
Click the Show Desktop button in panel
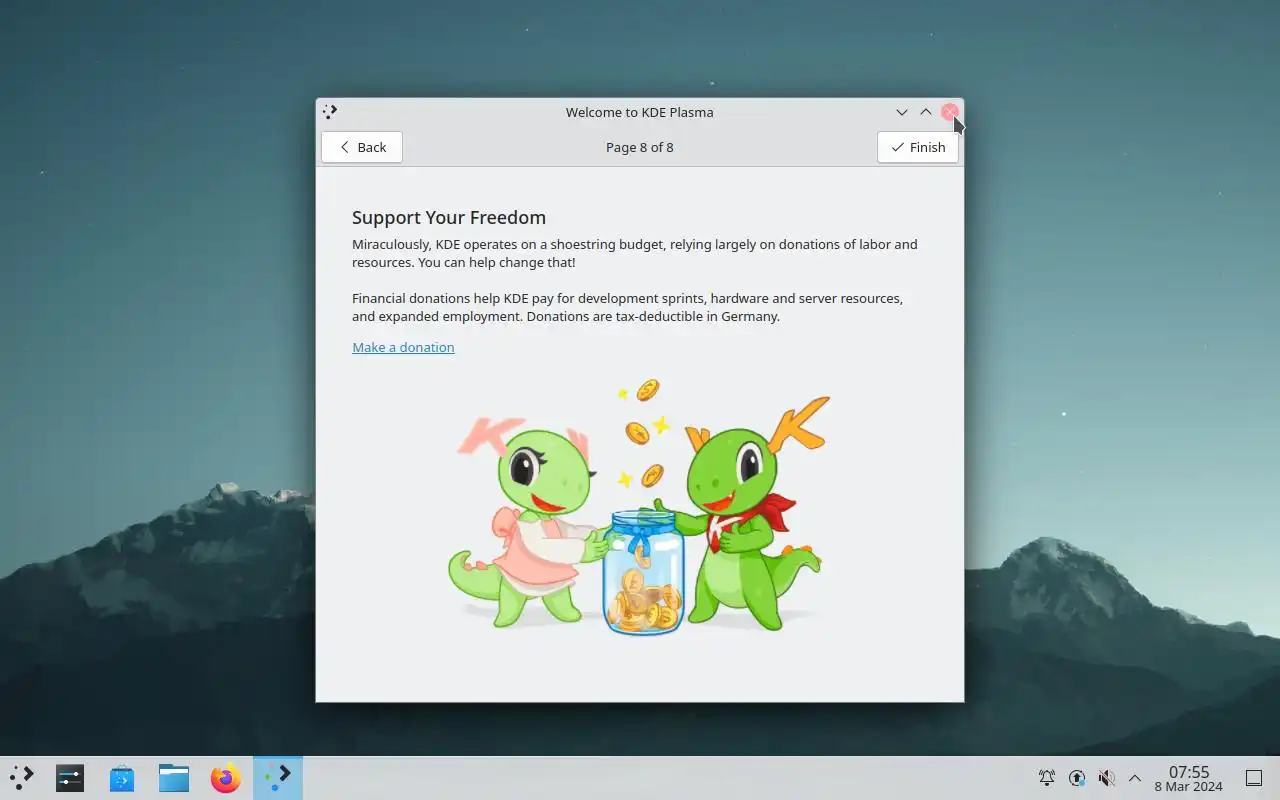tap(1254, 778)
